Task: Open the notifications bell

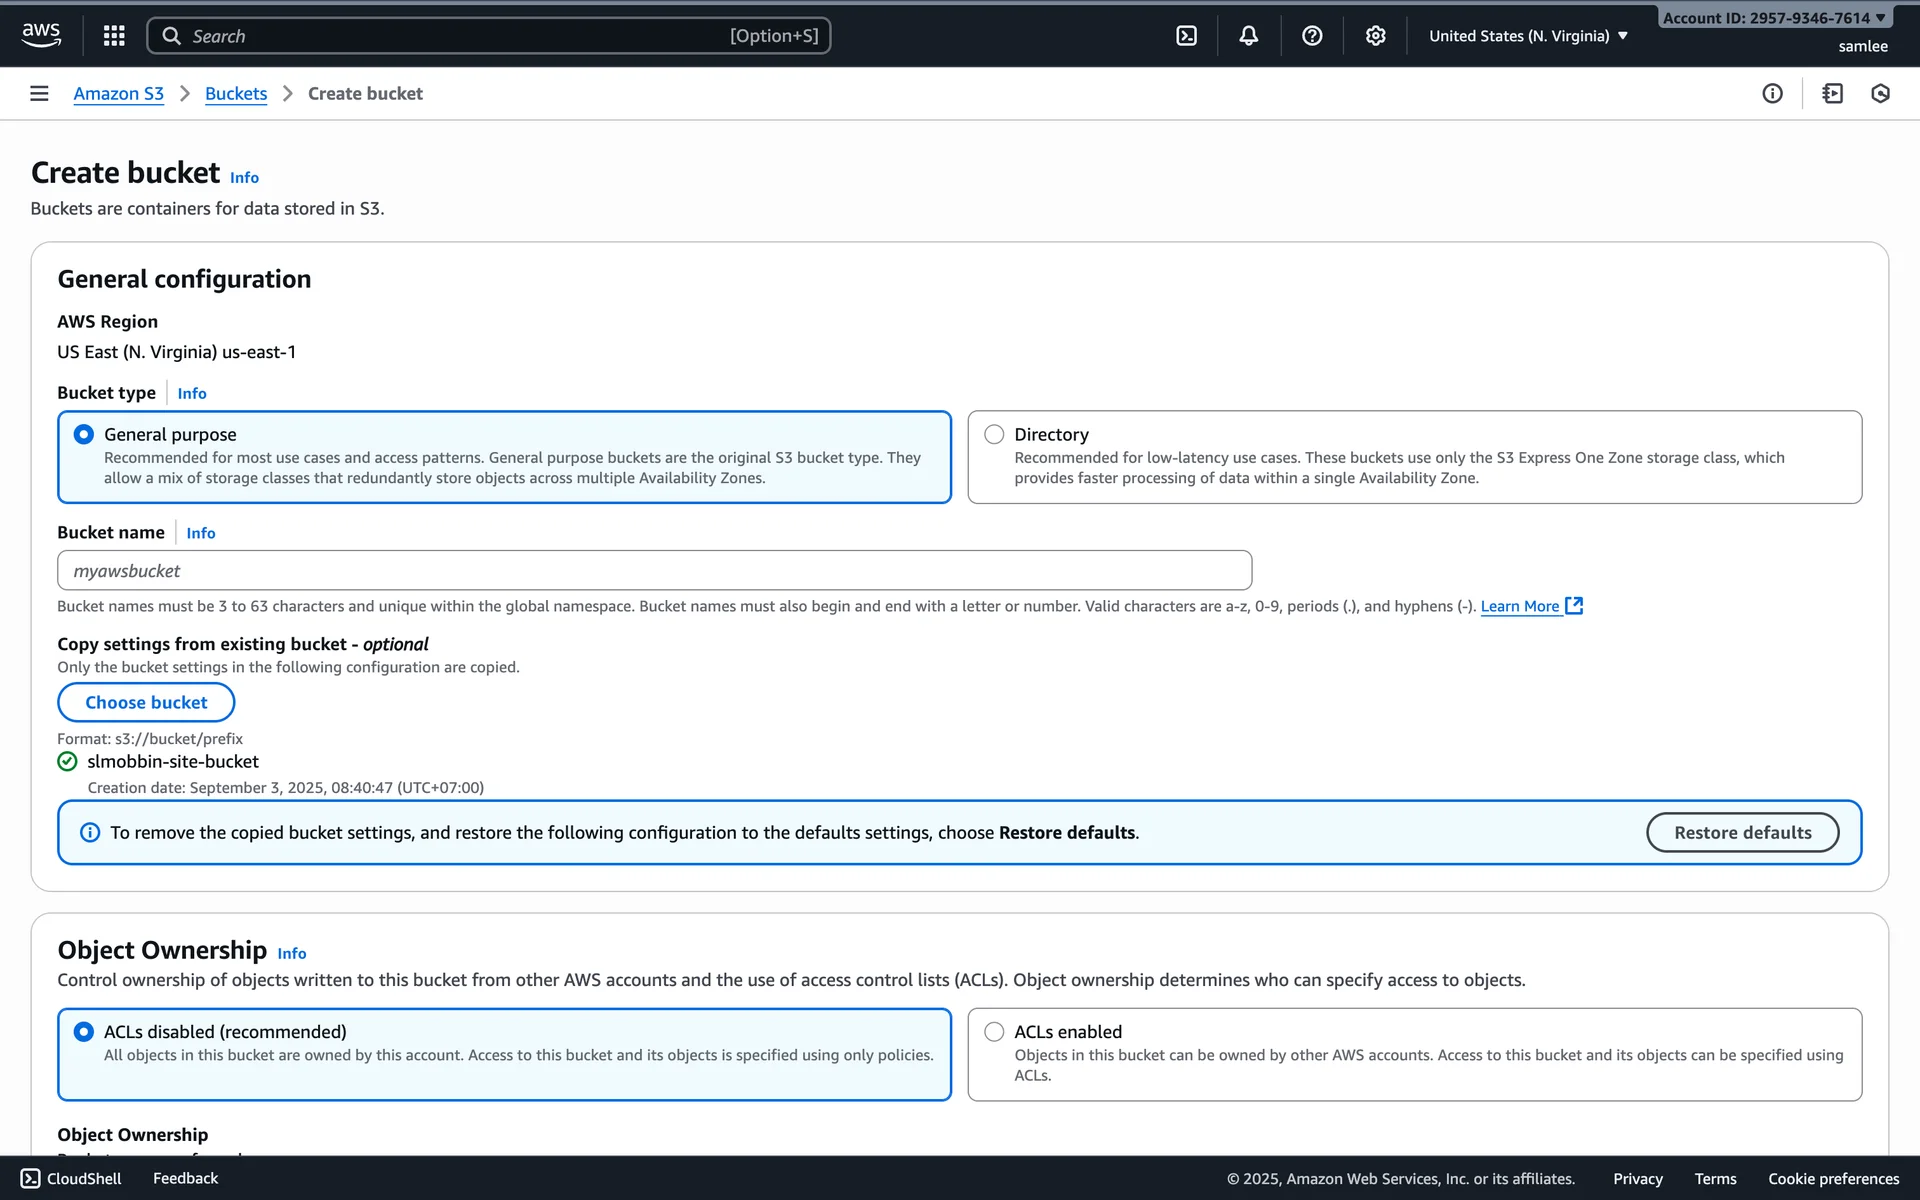Action: point(1248,36)
